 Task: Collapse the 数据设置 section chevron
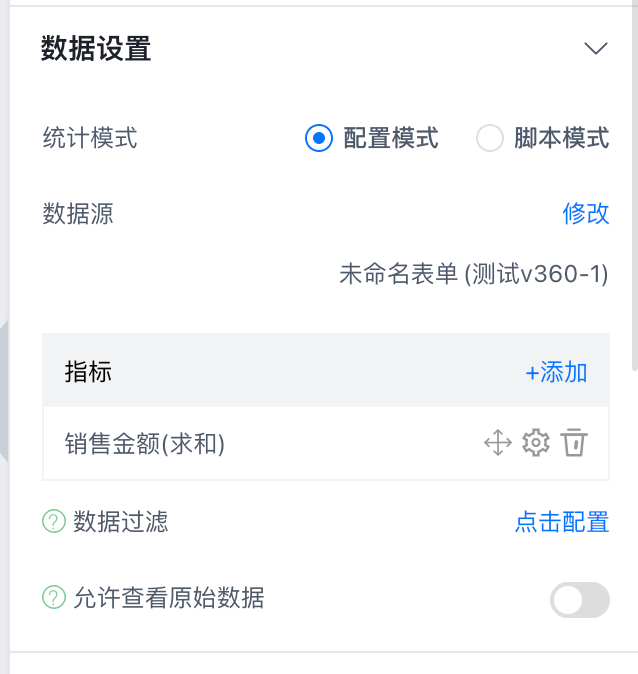(596, 49)
